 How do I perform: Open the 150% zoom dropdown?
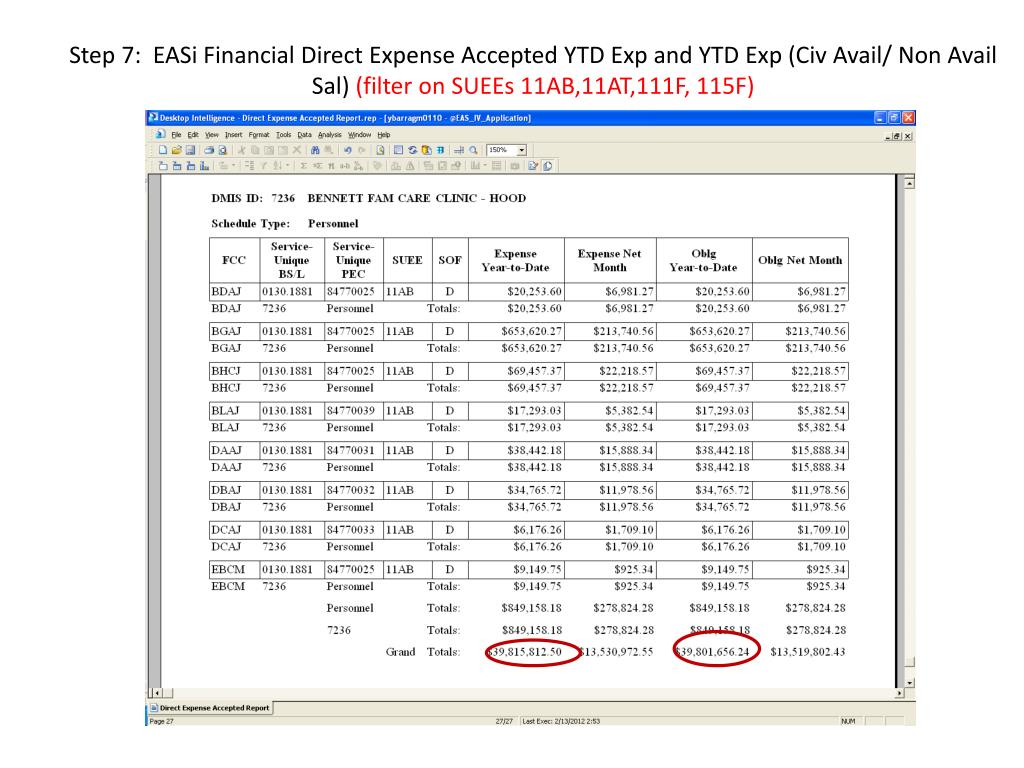click(x=521, y=150)
